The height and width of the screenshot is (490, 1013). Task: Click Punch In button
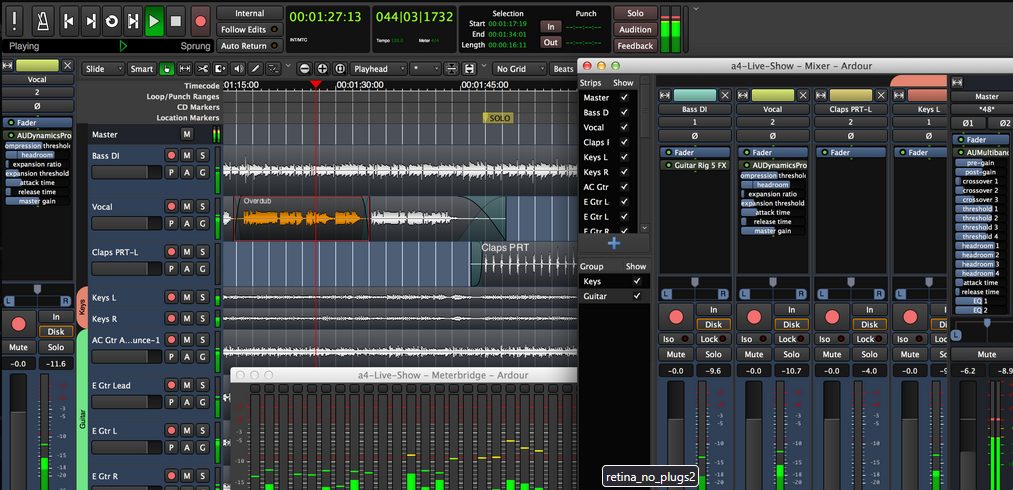550,27
